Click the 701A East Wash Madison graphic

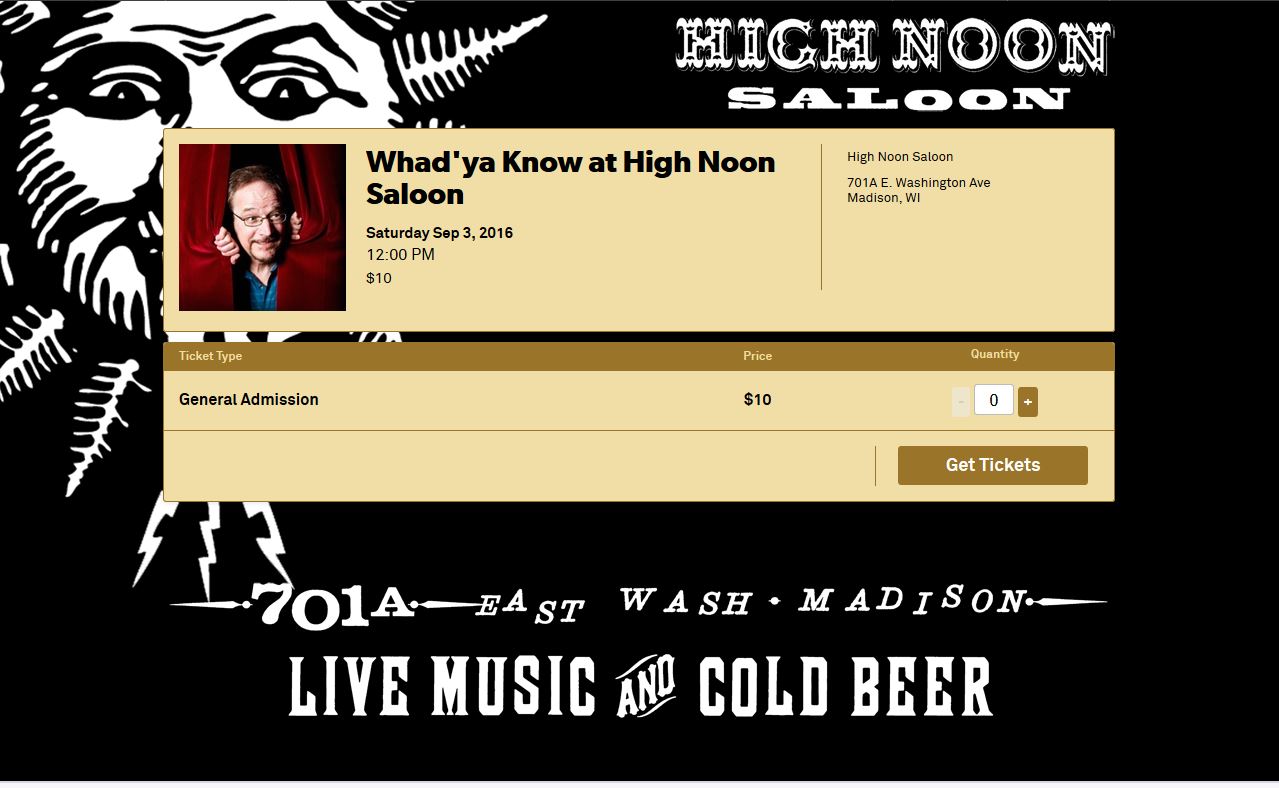coord(638,603)
